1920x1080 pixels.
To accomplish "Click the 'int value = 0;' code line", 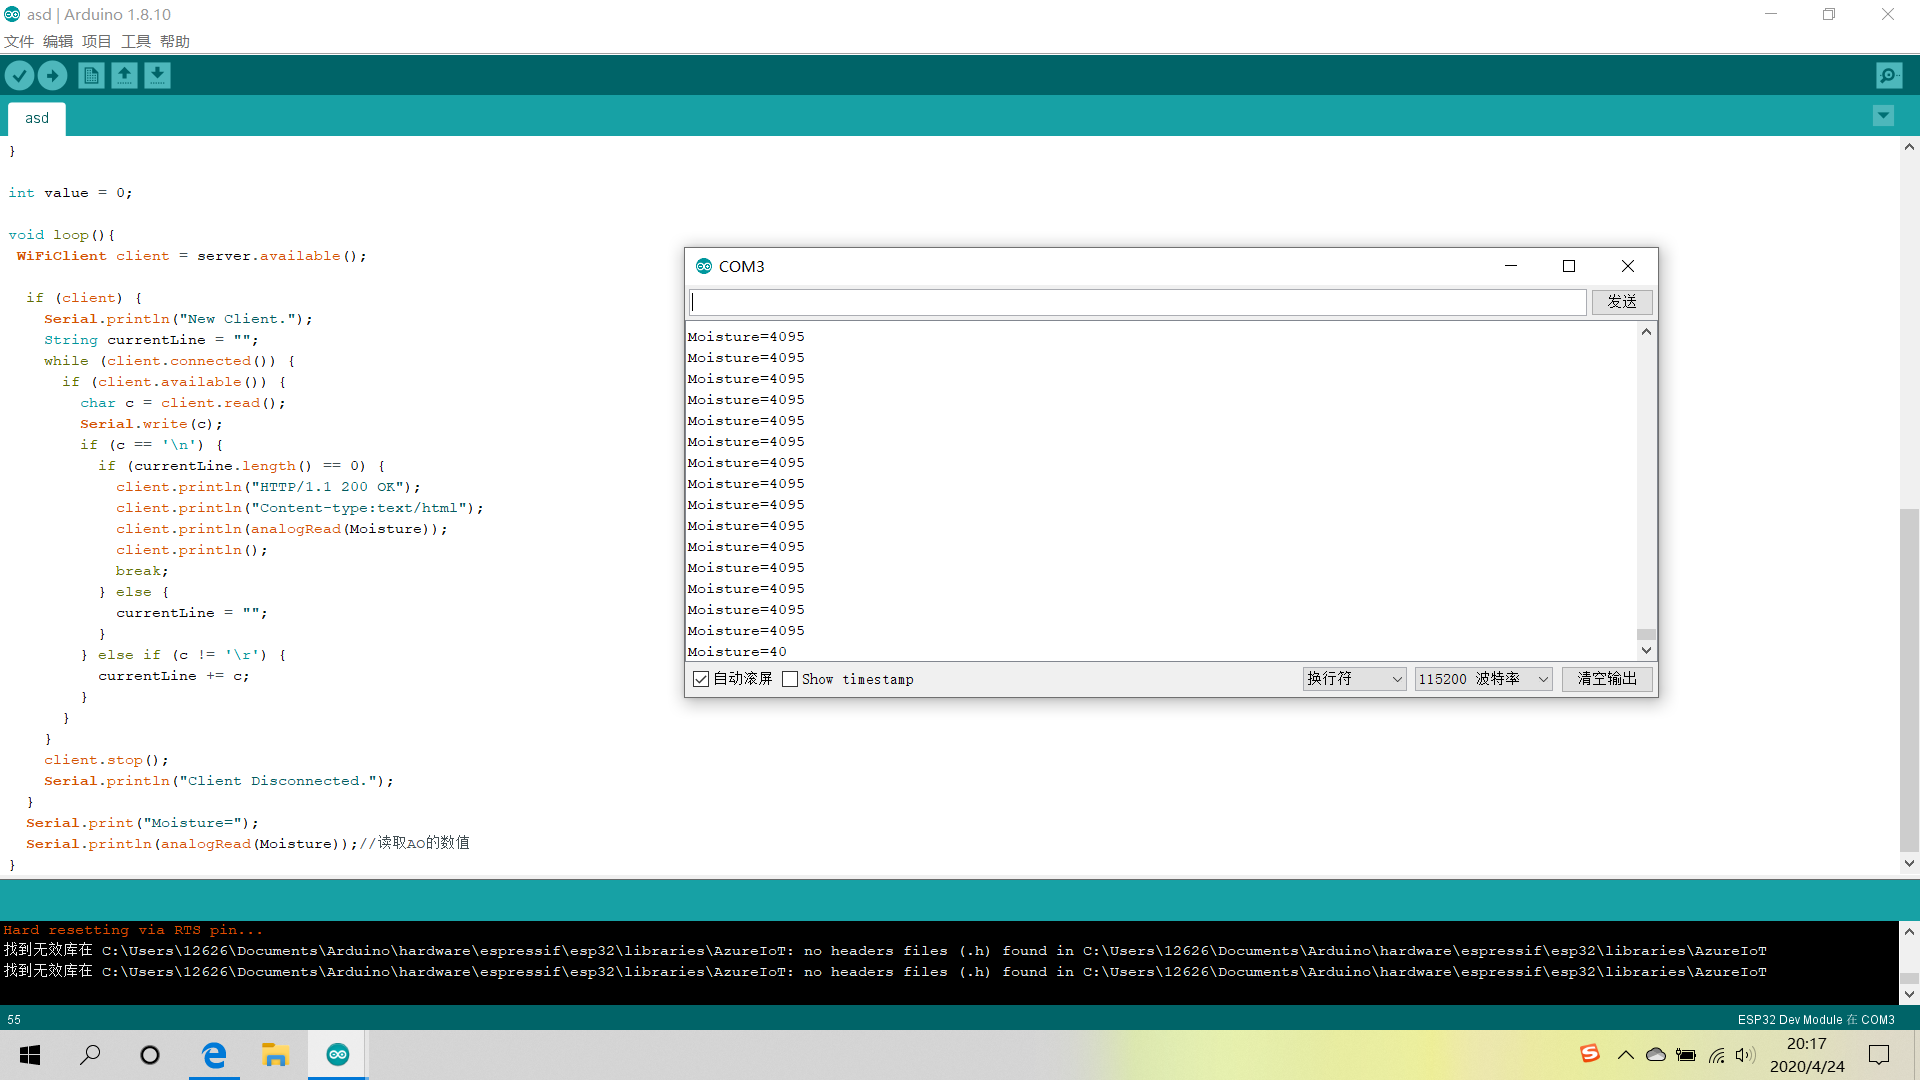I will (x=70, y=193).
